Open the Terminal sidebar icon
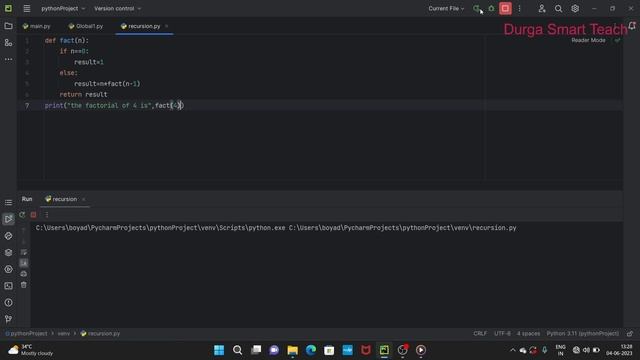Viewport: 640px width, 360px height. tap(8, 286)
